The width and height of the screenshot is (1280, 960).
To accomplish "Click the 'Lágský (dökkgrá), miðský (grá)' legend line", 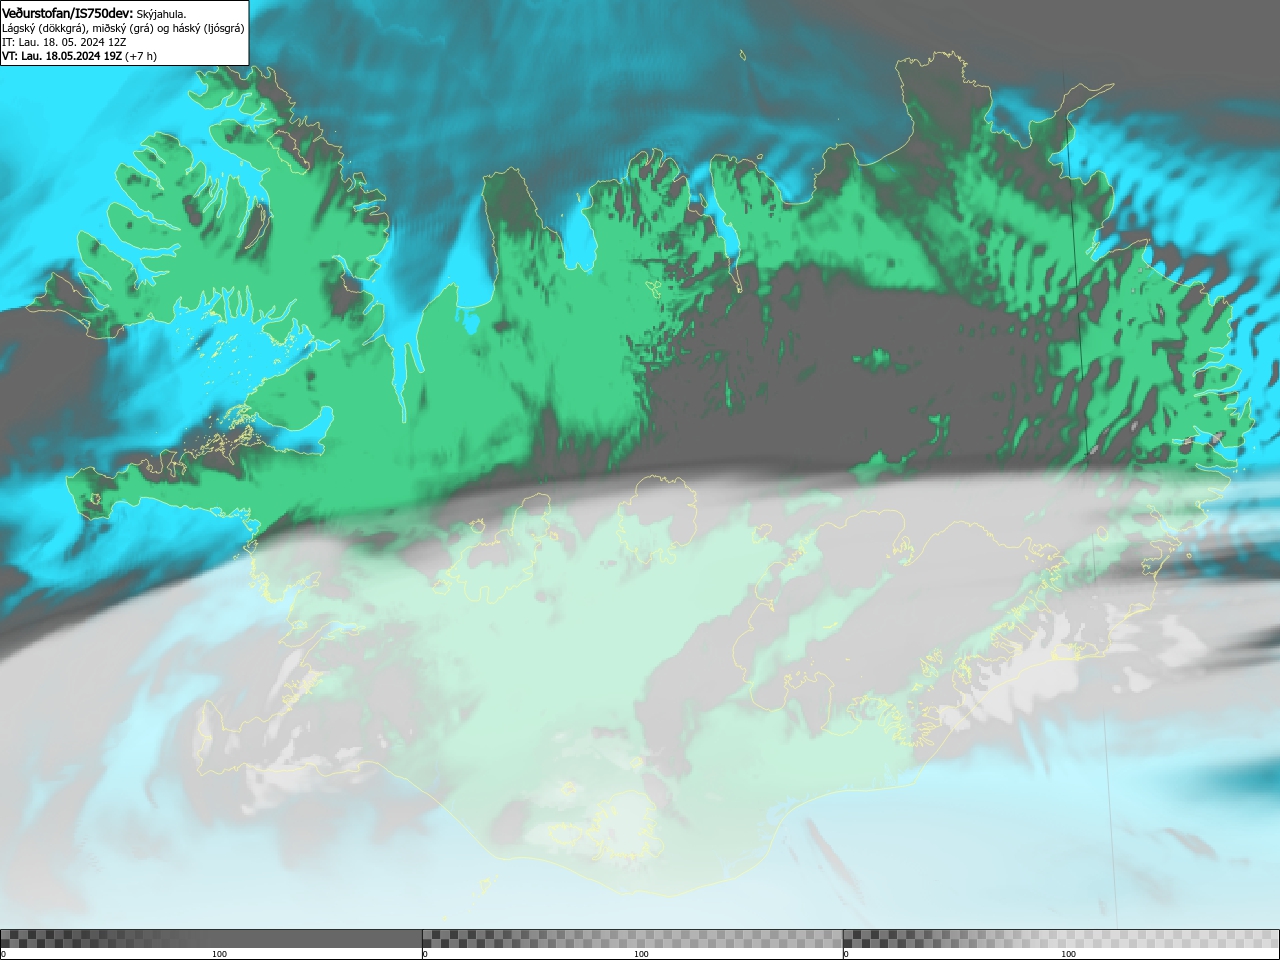I will [x=123, y=28].
